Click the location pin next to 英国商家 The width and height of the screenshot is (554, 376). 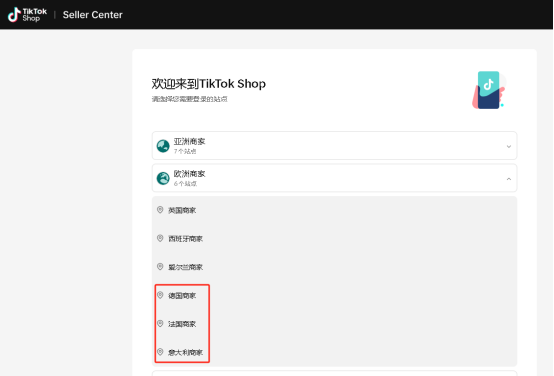pos(160,210)
